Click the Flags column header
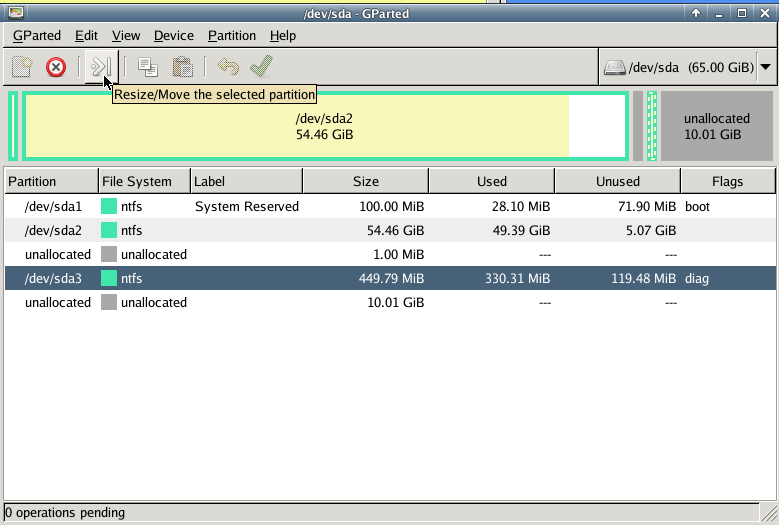Image resolution: width=779 pixels, height=525 pixels. tap(727, 181)
